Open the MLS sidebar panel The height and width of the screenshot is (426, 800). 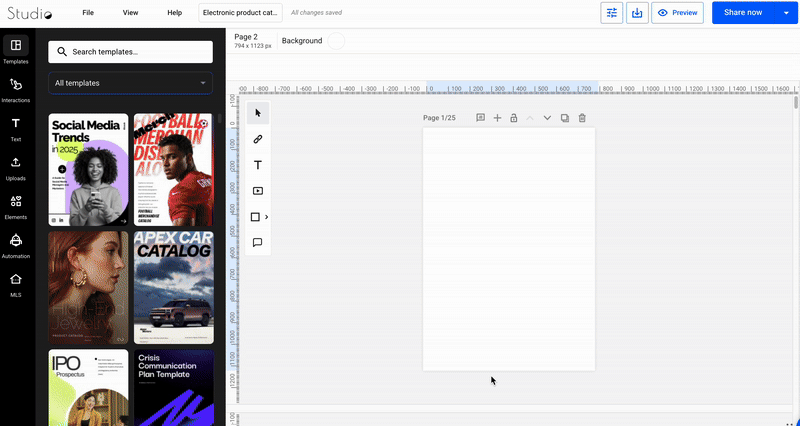pos(16,285)
